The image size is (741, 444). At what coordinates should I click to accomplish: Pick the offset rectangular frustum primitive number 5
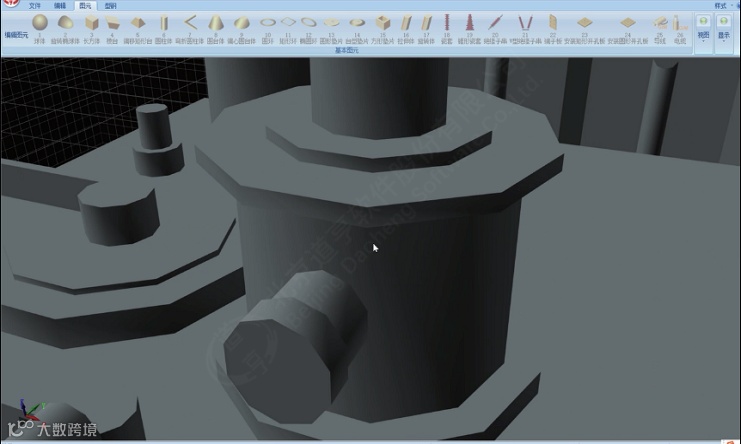pyautogui.click(x=138, y=28)
